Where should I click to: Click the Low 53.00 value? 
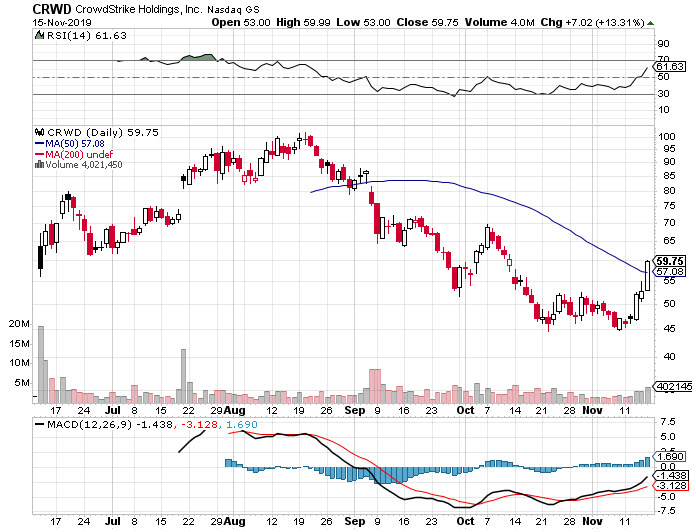pyautogui.click(x=364, y=22)
